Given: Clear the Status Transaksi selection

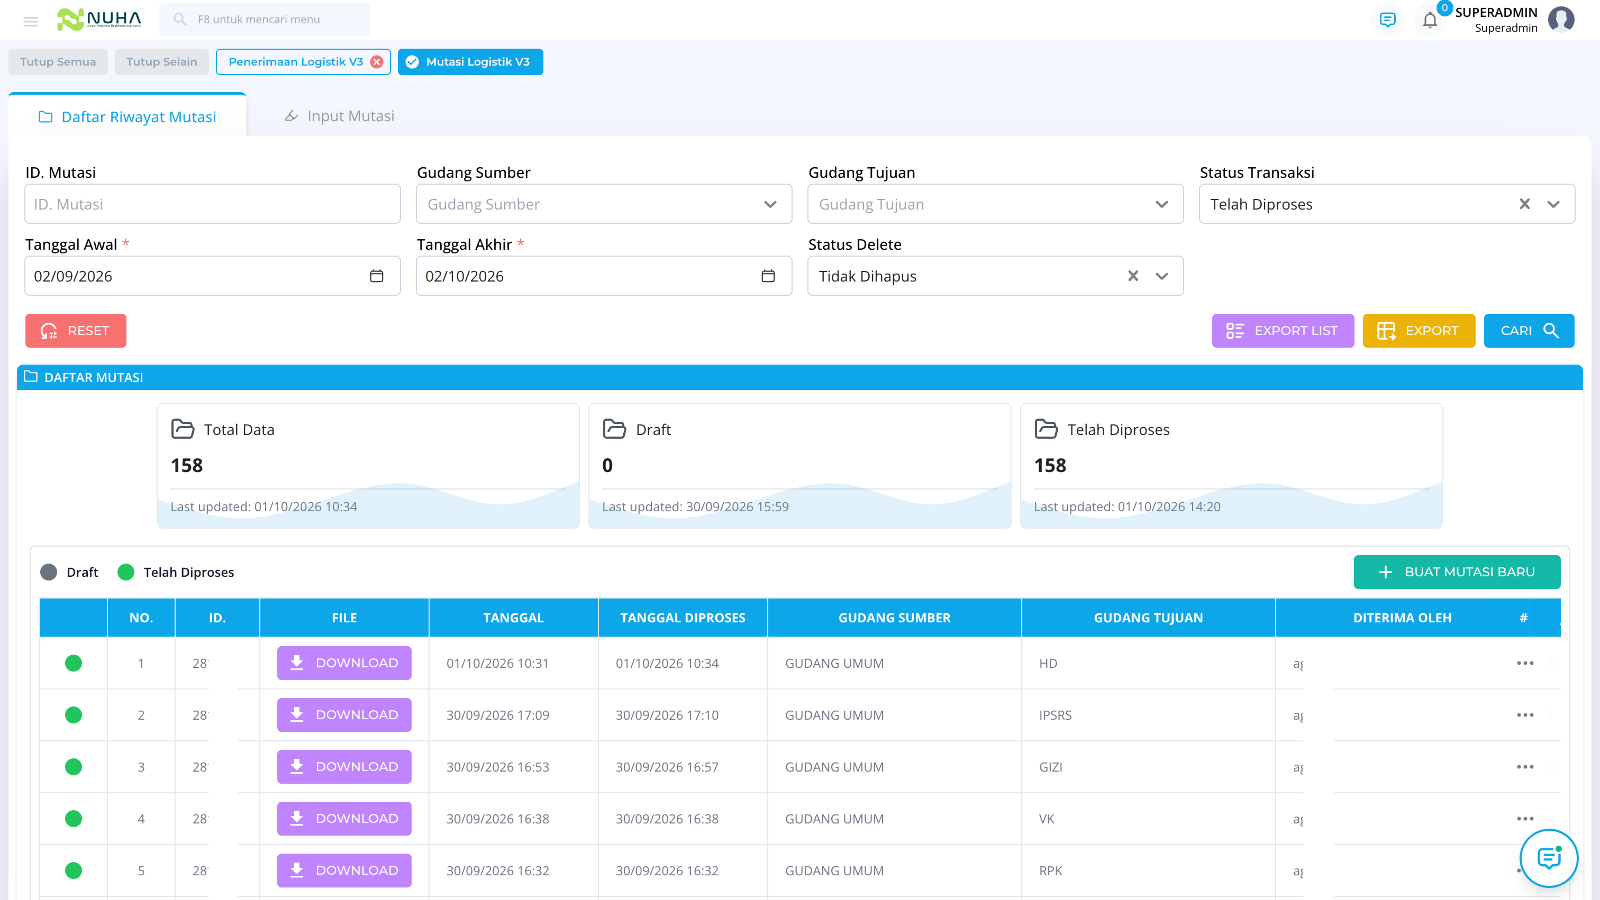Looking at the screenshot, I should pyautogui.click(x=1525, y=204).
